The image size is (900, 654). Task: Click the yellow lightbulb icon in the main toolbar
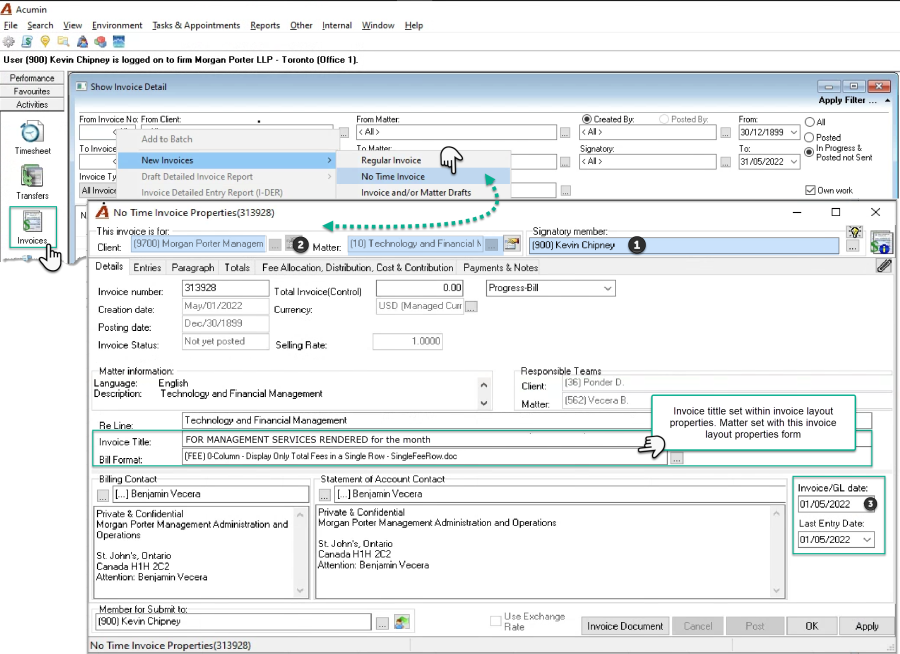pyautogui.click(x=45, y=41)
